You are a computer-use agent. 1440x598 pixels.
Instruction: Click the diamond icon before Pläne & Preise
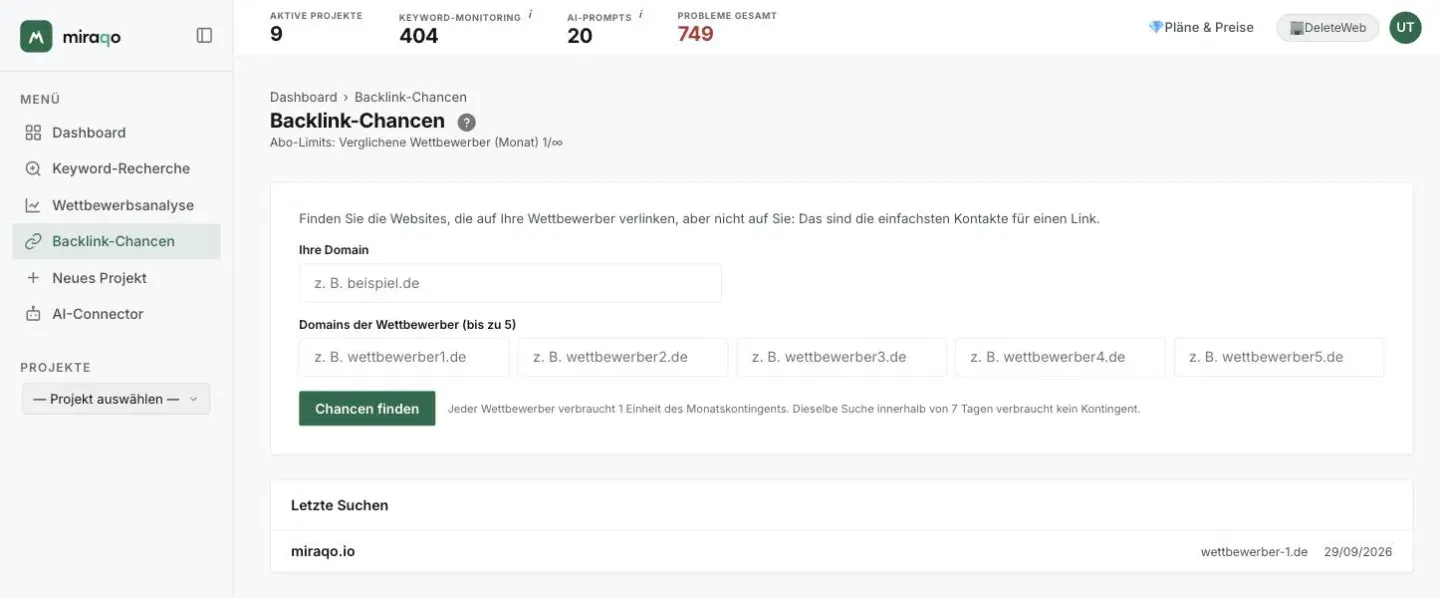1156,27
